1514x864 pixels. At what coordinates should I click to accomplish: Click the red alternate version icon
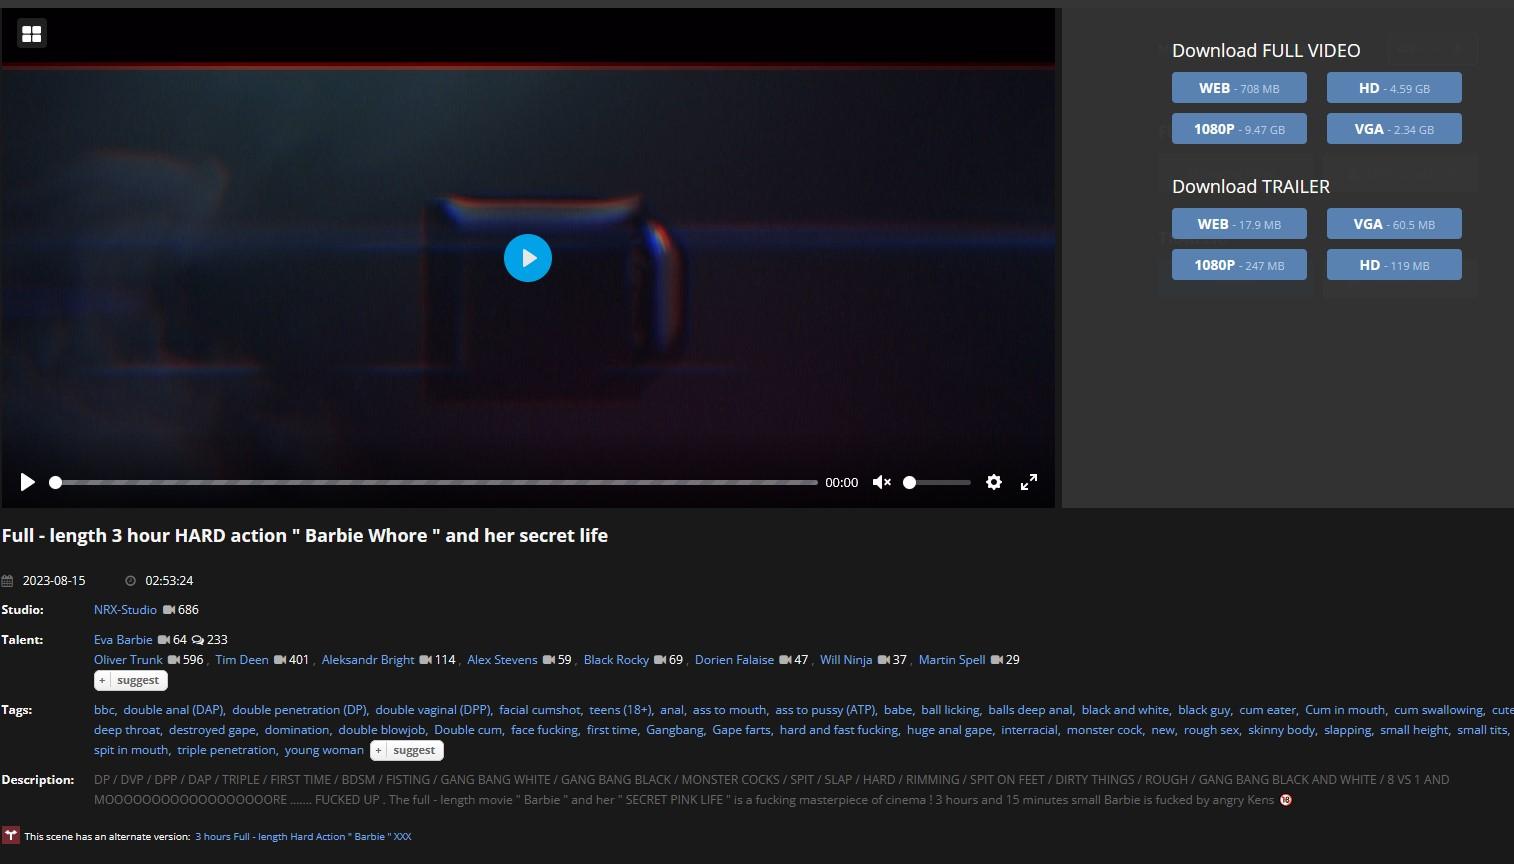point(11,835)
